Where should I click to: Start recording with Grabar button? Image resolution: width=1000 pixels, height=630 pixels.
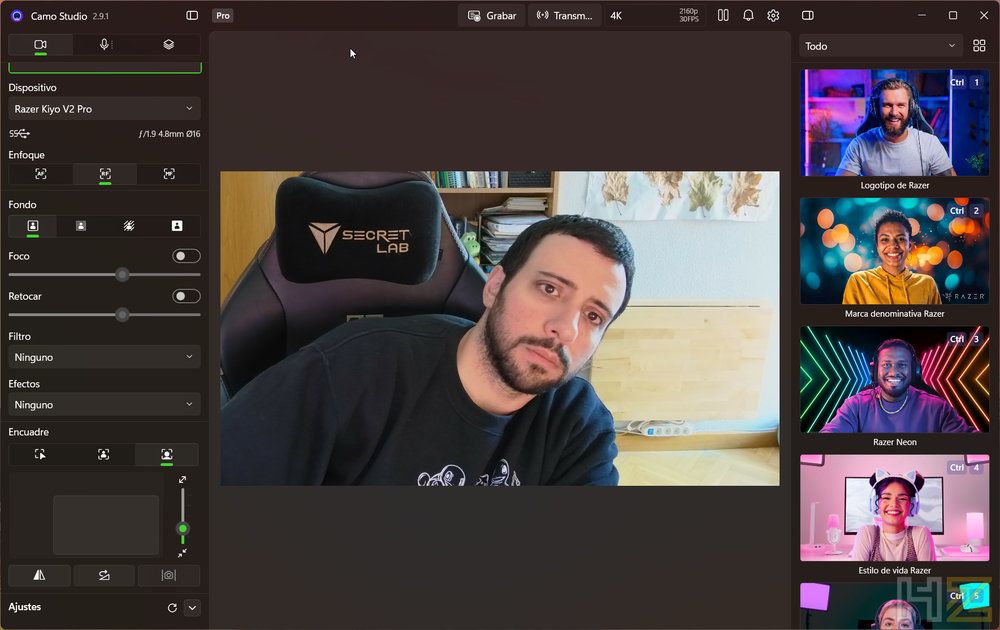coord(492,16)
